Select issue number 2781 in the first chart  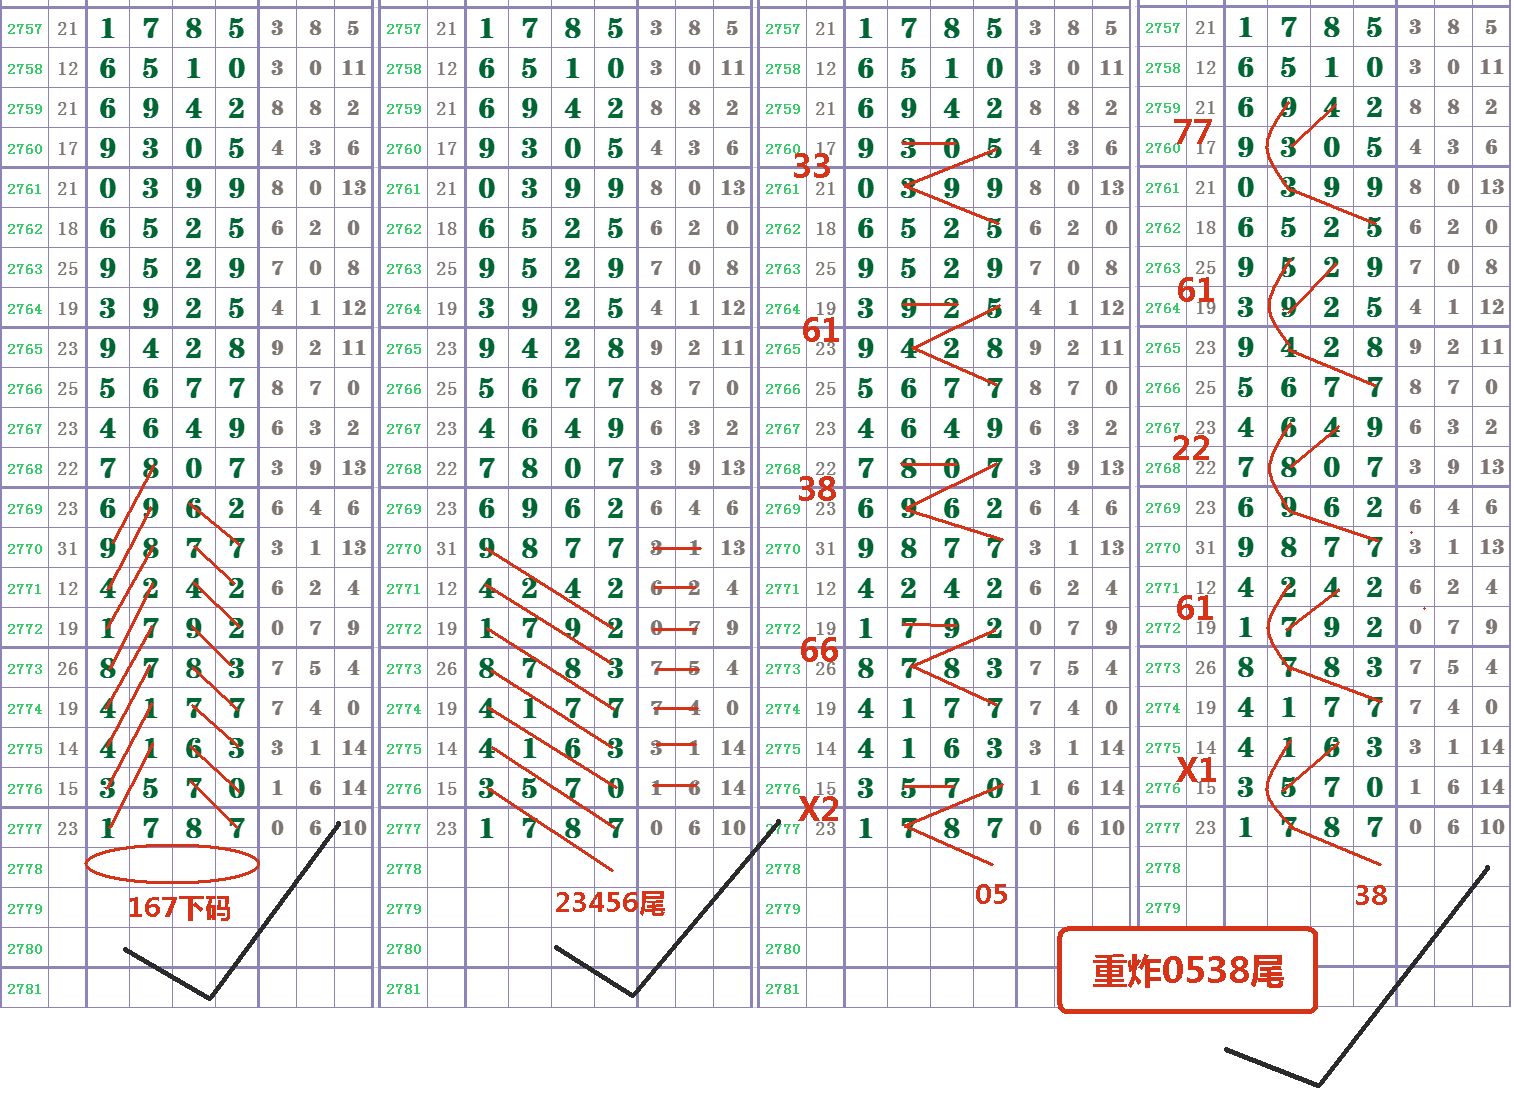[x=25, y=989]
